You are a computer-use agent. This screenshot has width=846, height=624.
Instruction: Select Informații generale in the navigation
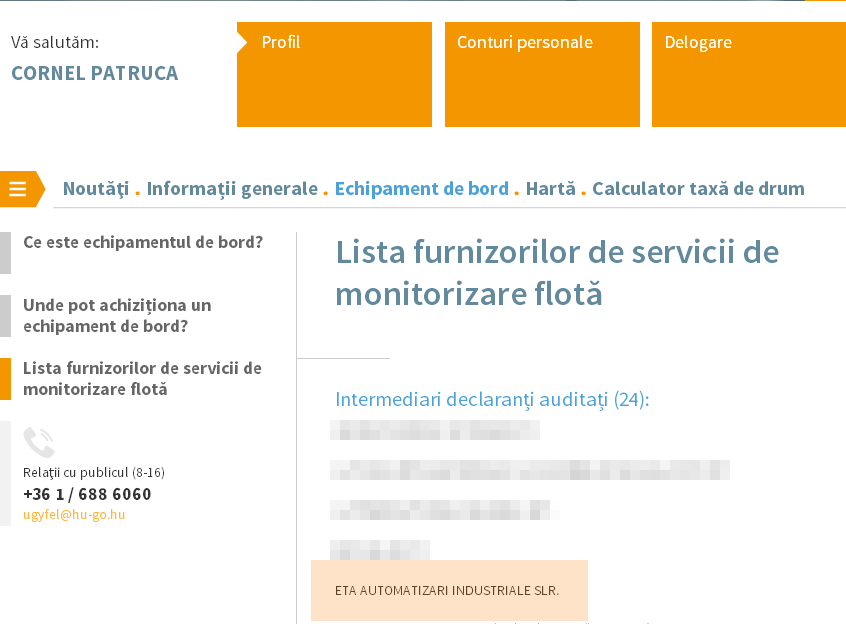pyautogui.click(x=232, y=189)
